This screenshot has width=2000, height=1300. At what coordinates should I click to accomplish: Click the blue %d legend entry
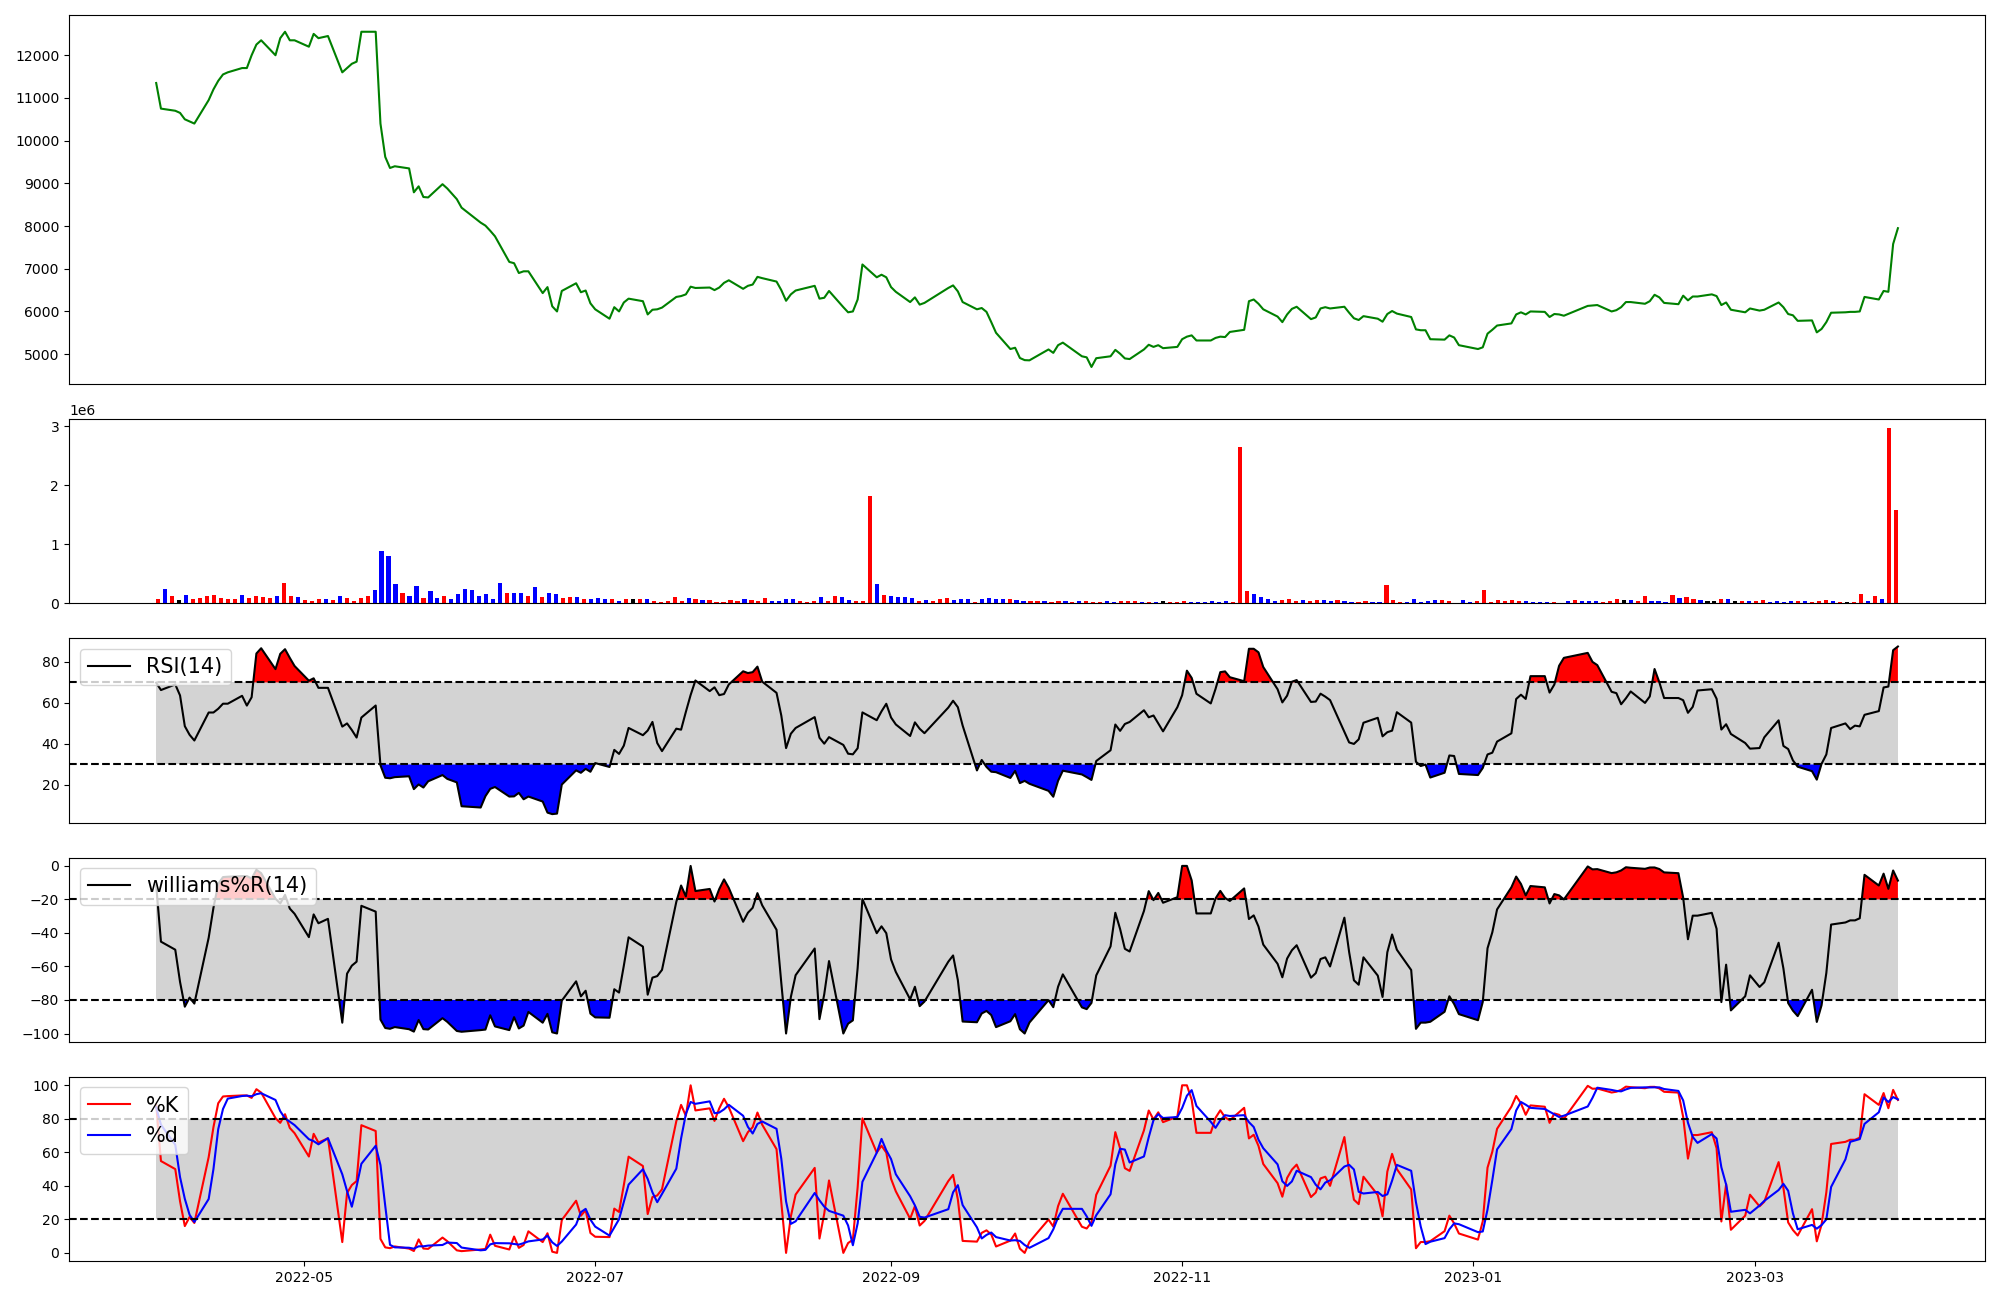tap(161, 1135)
